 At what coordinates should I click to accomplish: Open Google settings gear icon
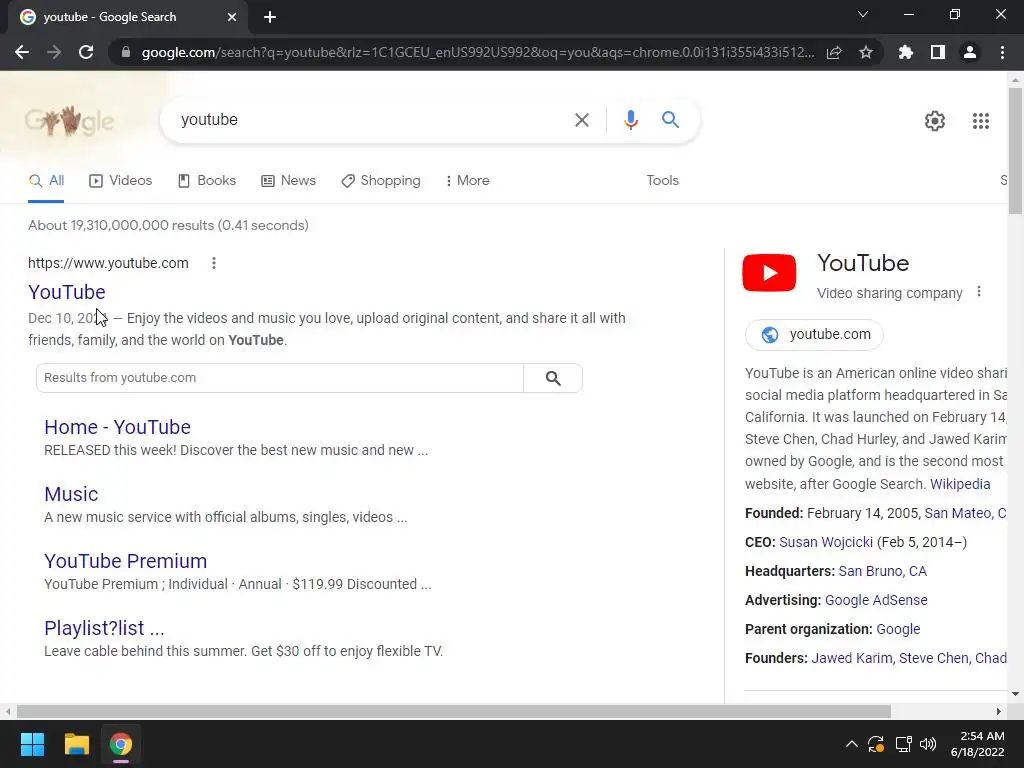point(935,121)
